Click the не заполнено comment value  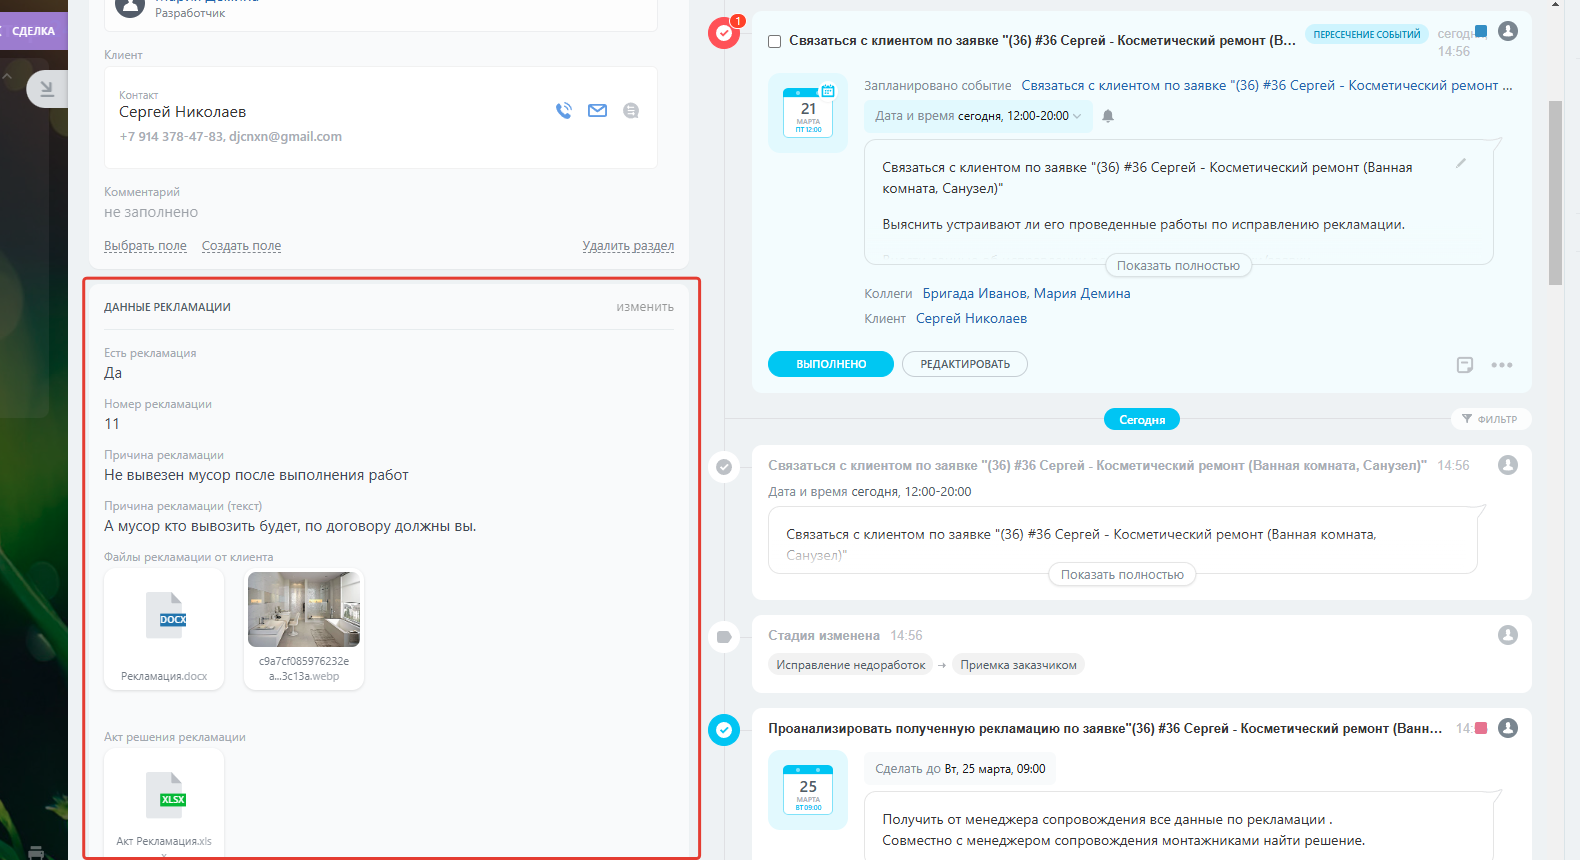151,212
